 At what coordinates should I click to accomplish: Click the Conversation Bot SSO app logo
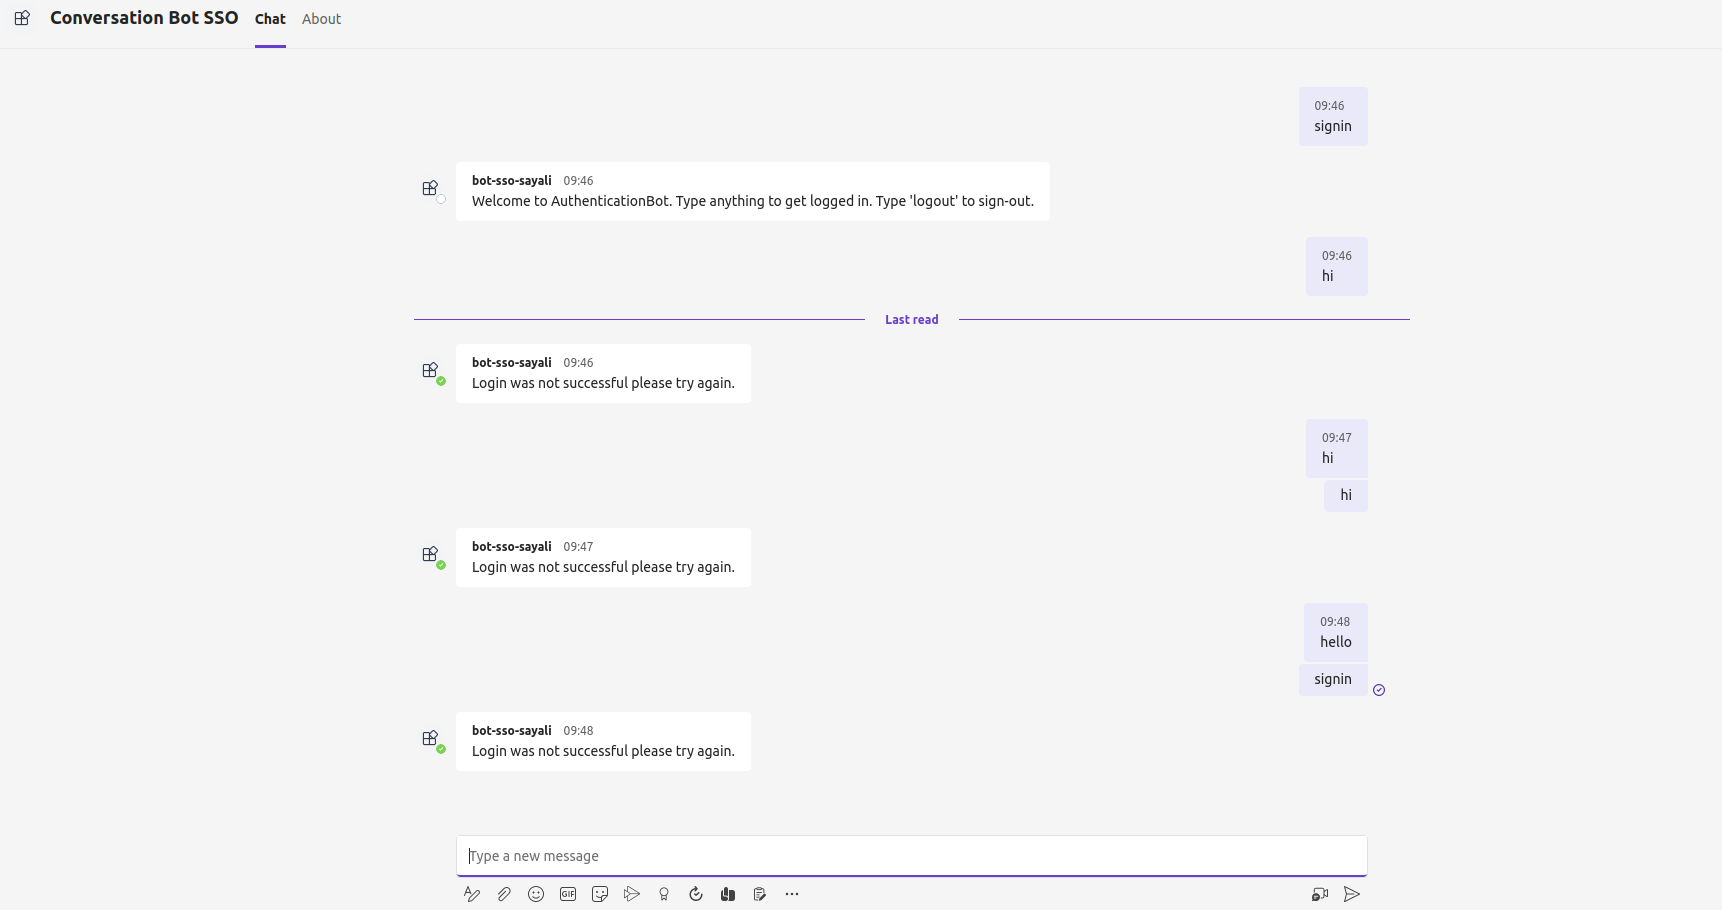tap(21, 18)
